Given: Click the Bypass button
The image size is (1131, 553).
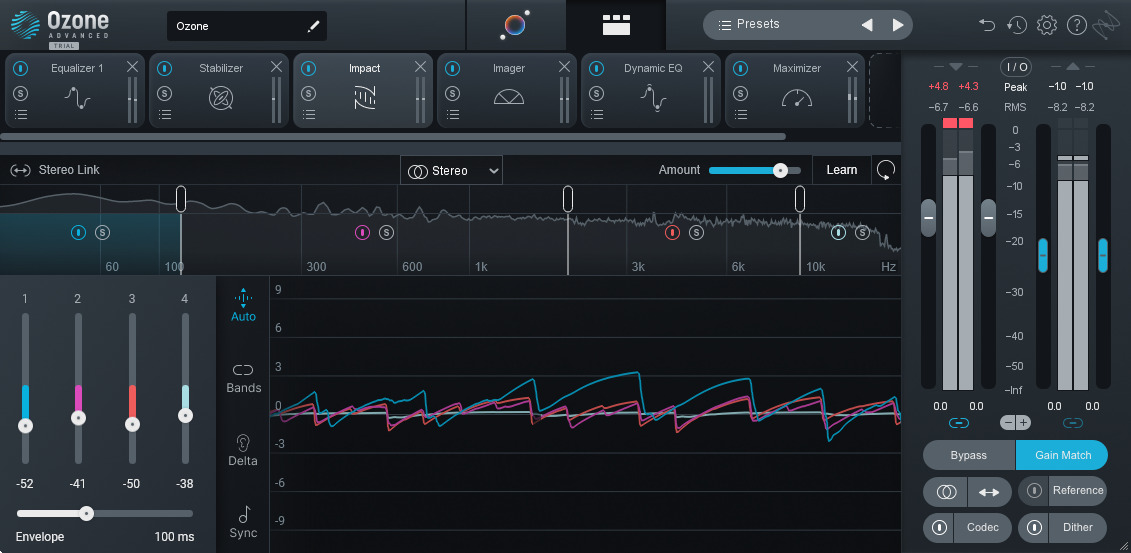Looking at the screenshot, I should tap(969, 456).
